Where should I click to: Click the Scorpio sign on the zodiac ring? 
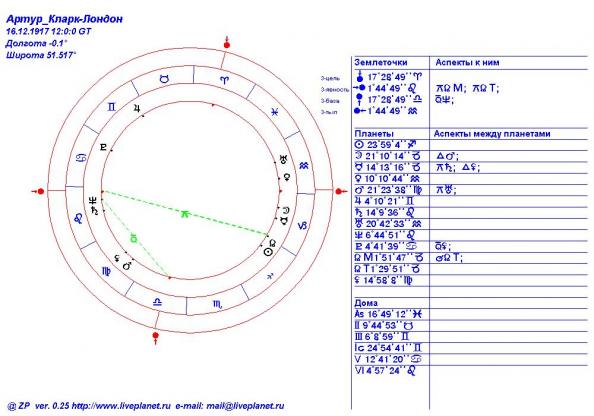click(x=217, y=304)
